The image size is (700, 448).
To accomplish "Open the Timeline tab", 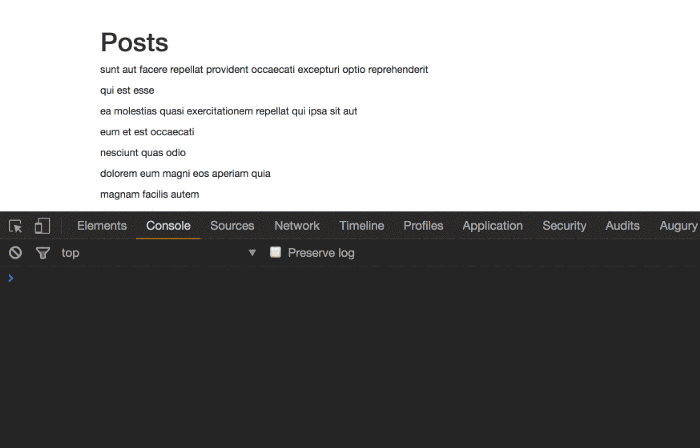I will coord(362,226).
